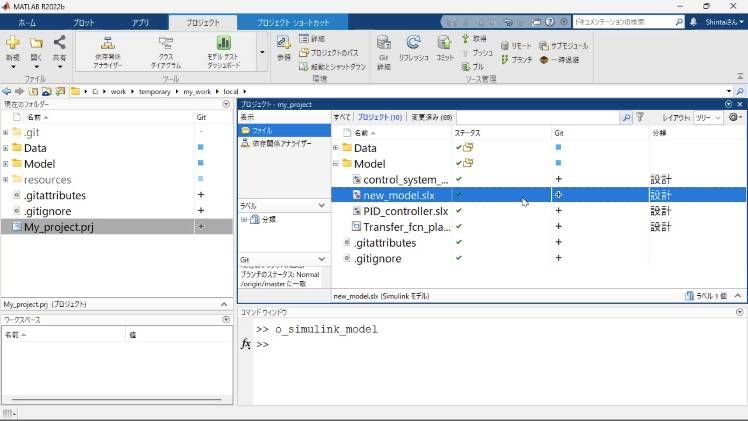Viewport: 748px width, 421px height.
Task: Switch to the Plot ribbon tab
Action: click(x=84, y=21)
